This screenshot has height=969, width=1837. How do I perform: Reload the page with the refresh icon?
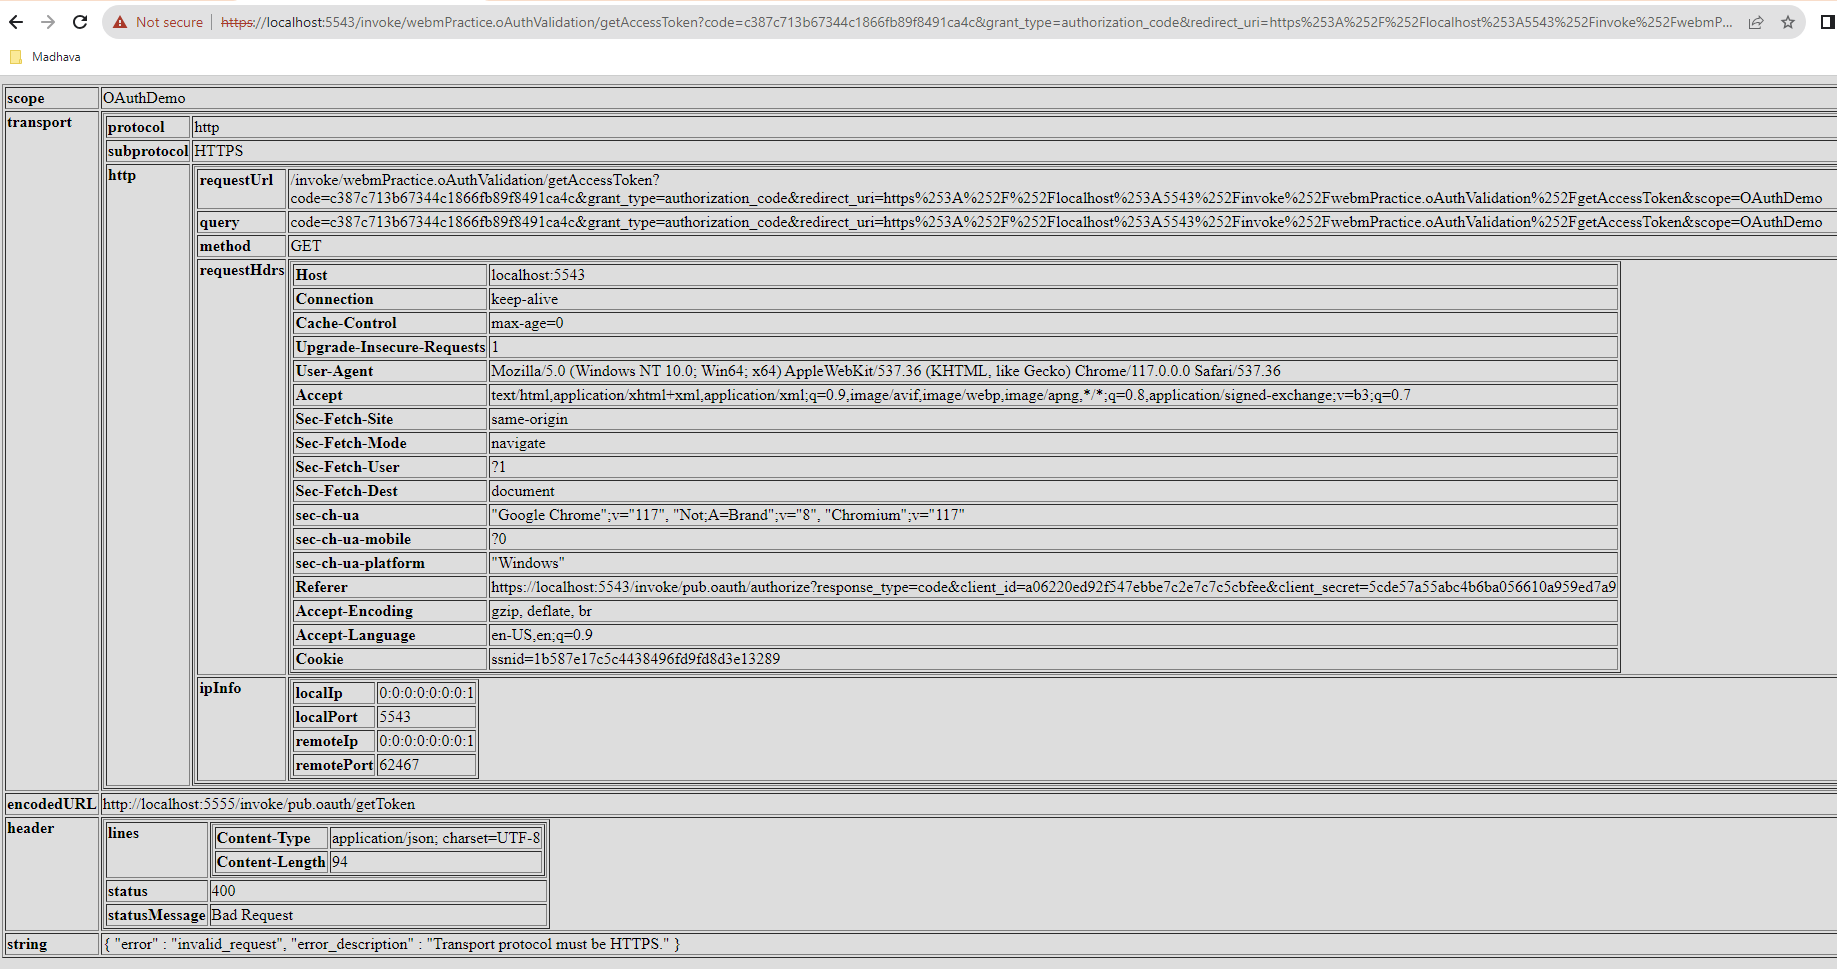pyautogui.click(x=79, y=21)
